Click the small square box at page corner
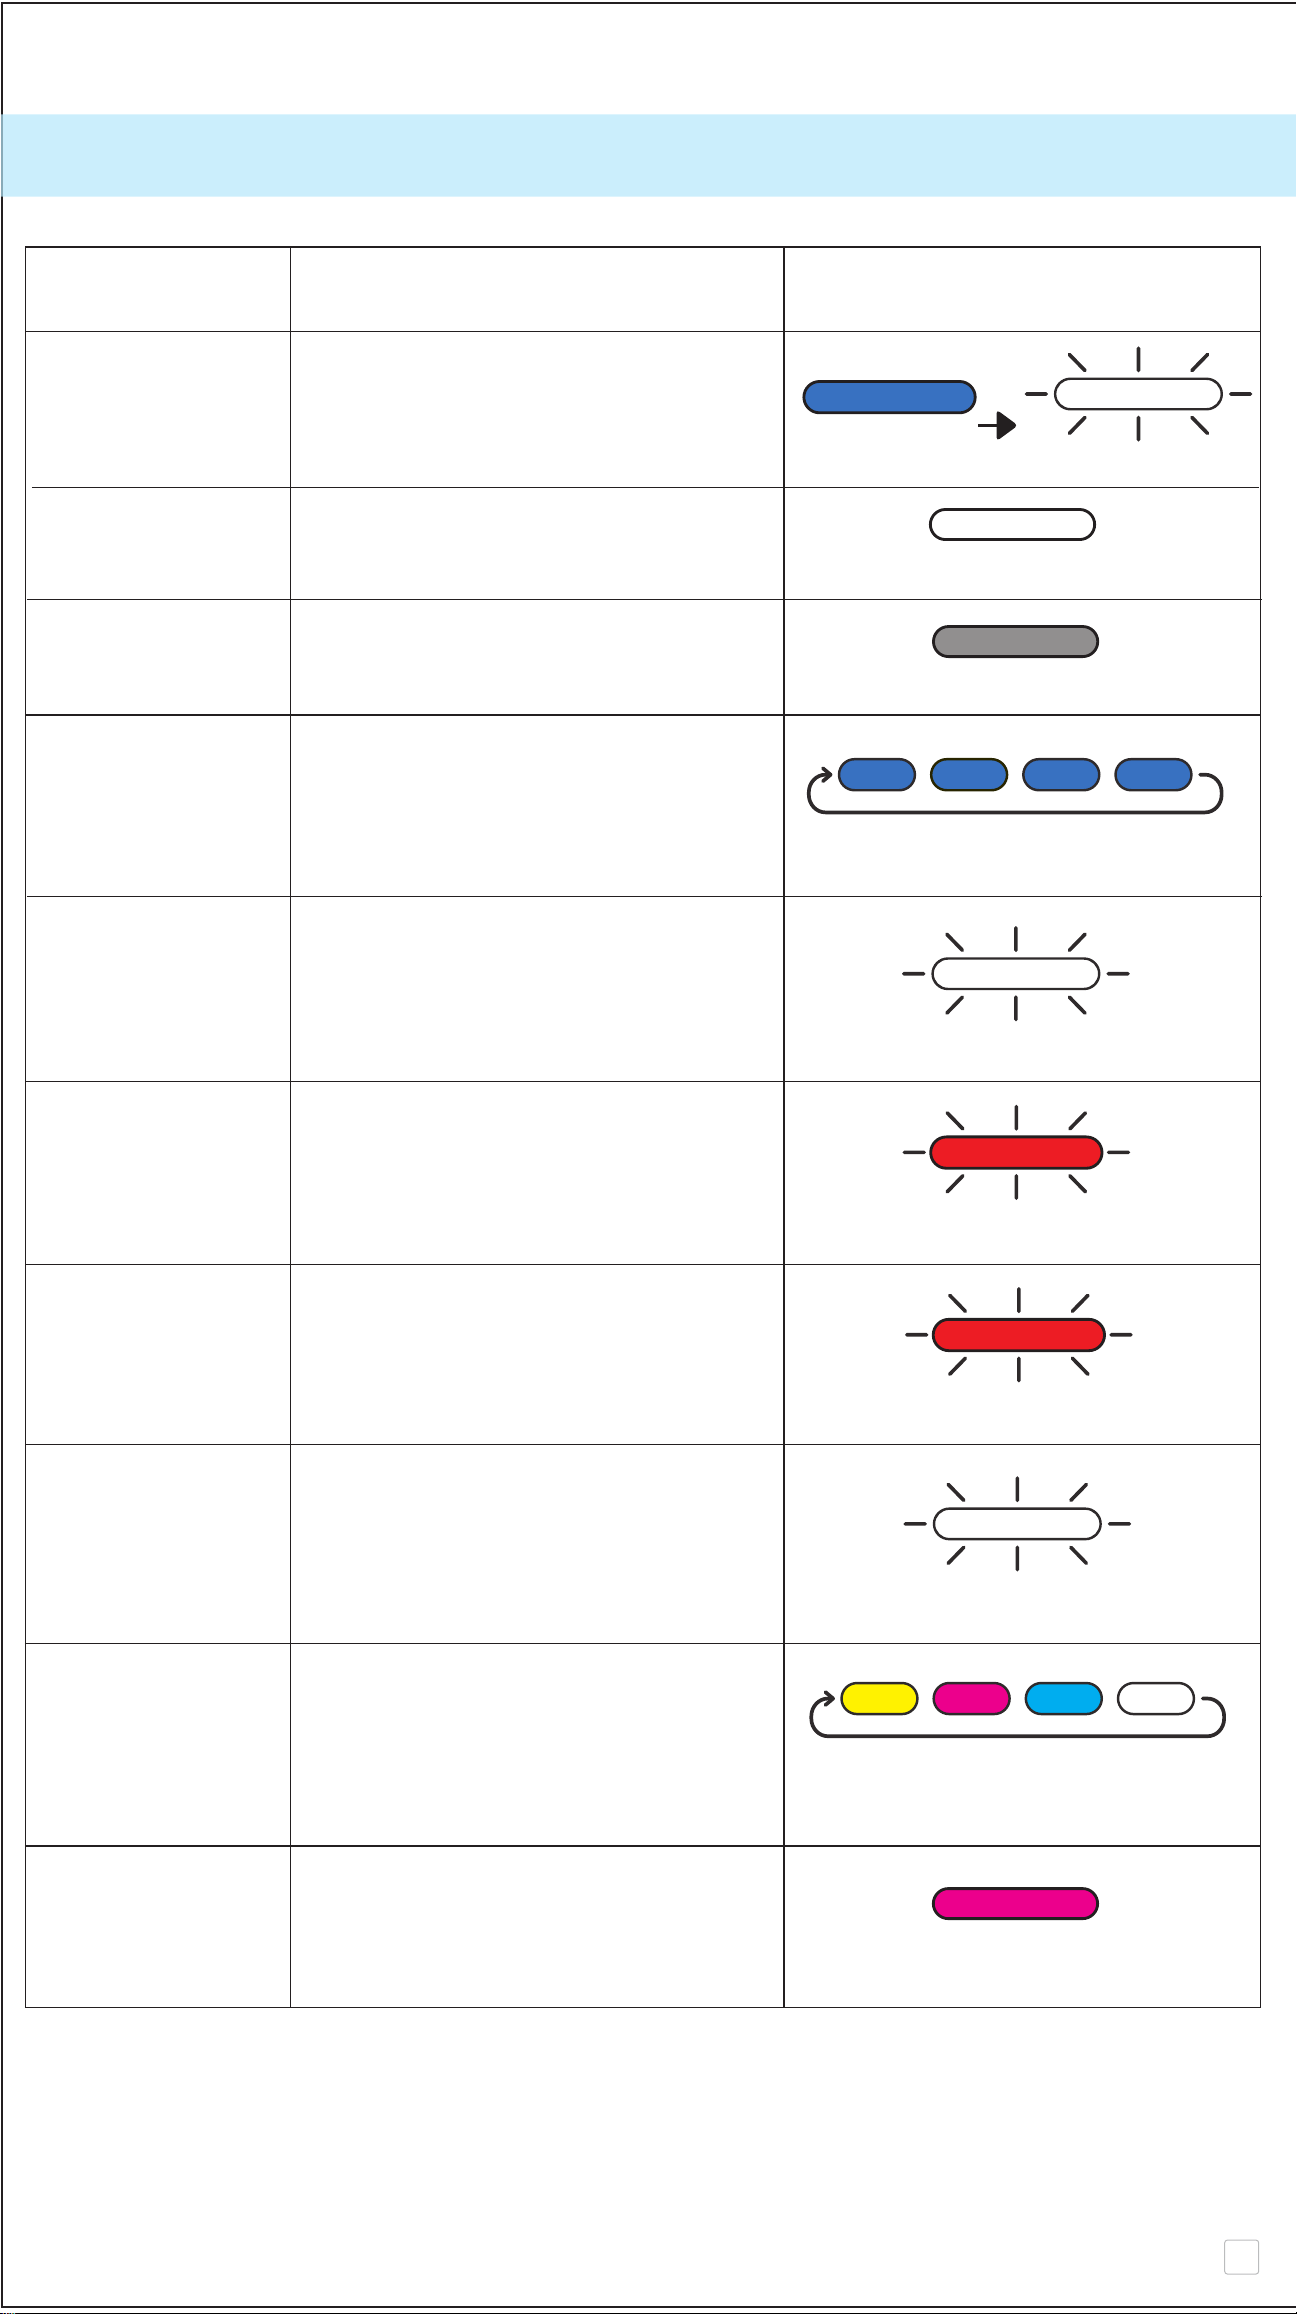1297x2314 pixels. (x=1241, y=2257)
